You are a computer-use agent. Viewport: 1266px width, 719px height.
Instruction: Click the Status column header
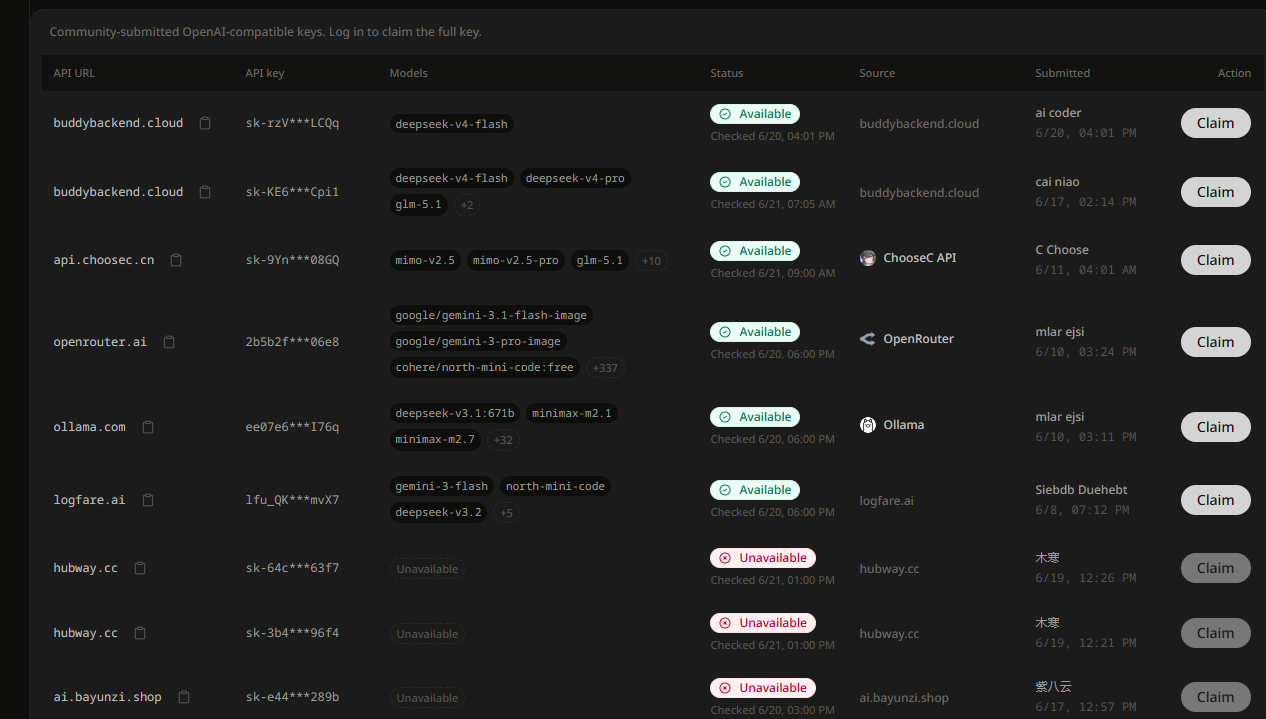[x=727, y=73]
